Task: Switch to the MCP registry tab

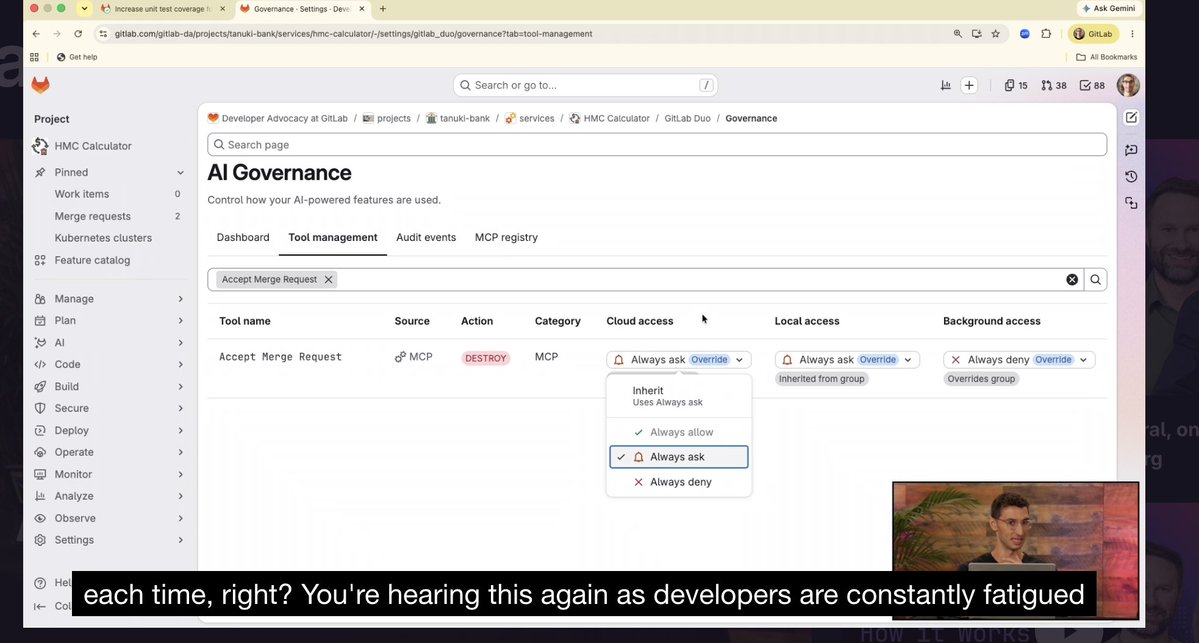Action: [x=506, y=238]
